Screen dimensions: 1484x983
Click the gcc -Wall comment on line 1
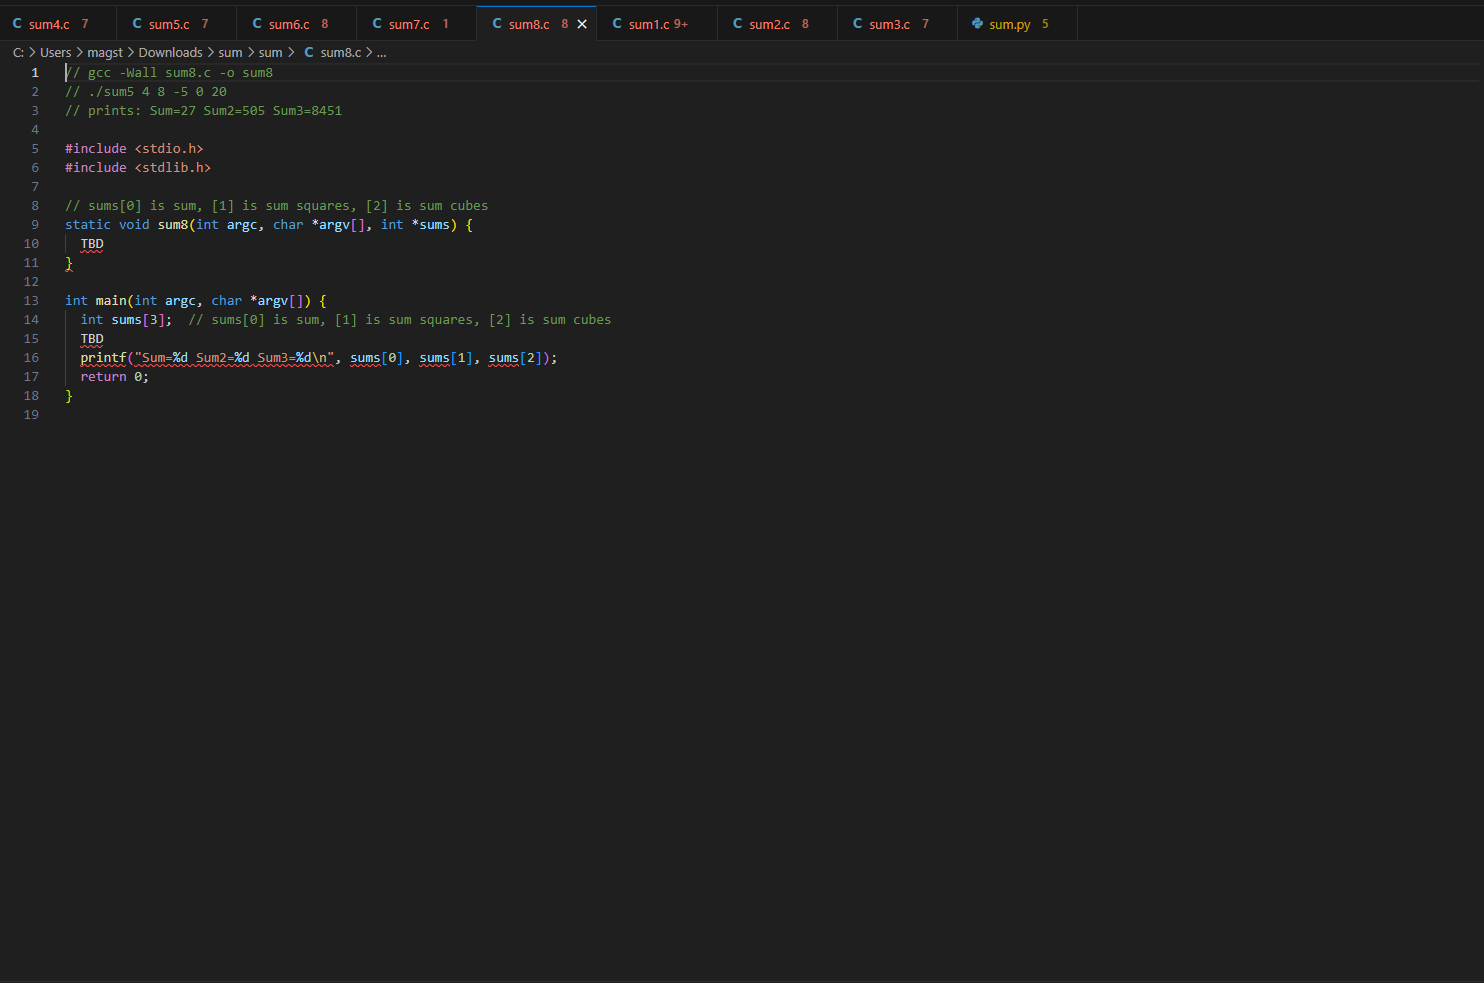(169, 73)
